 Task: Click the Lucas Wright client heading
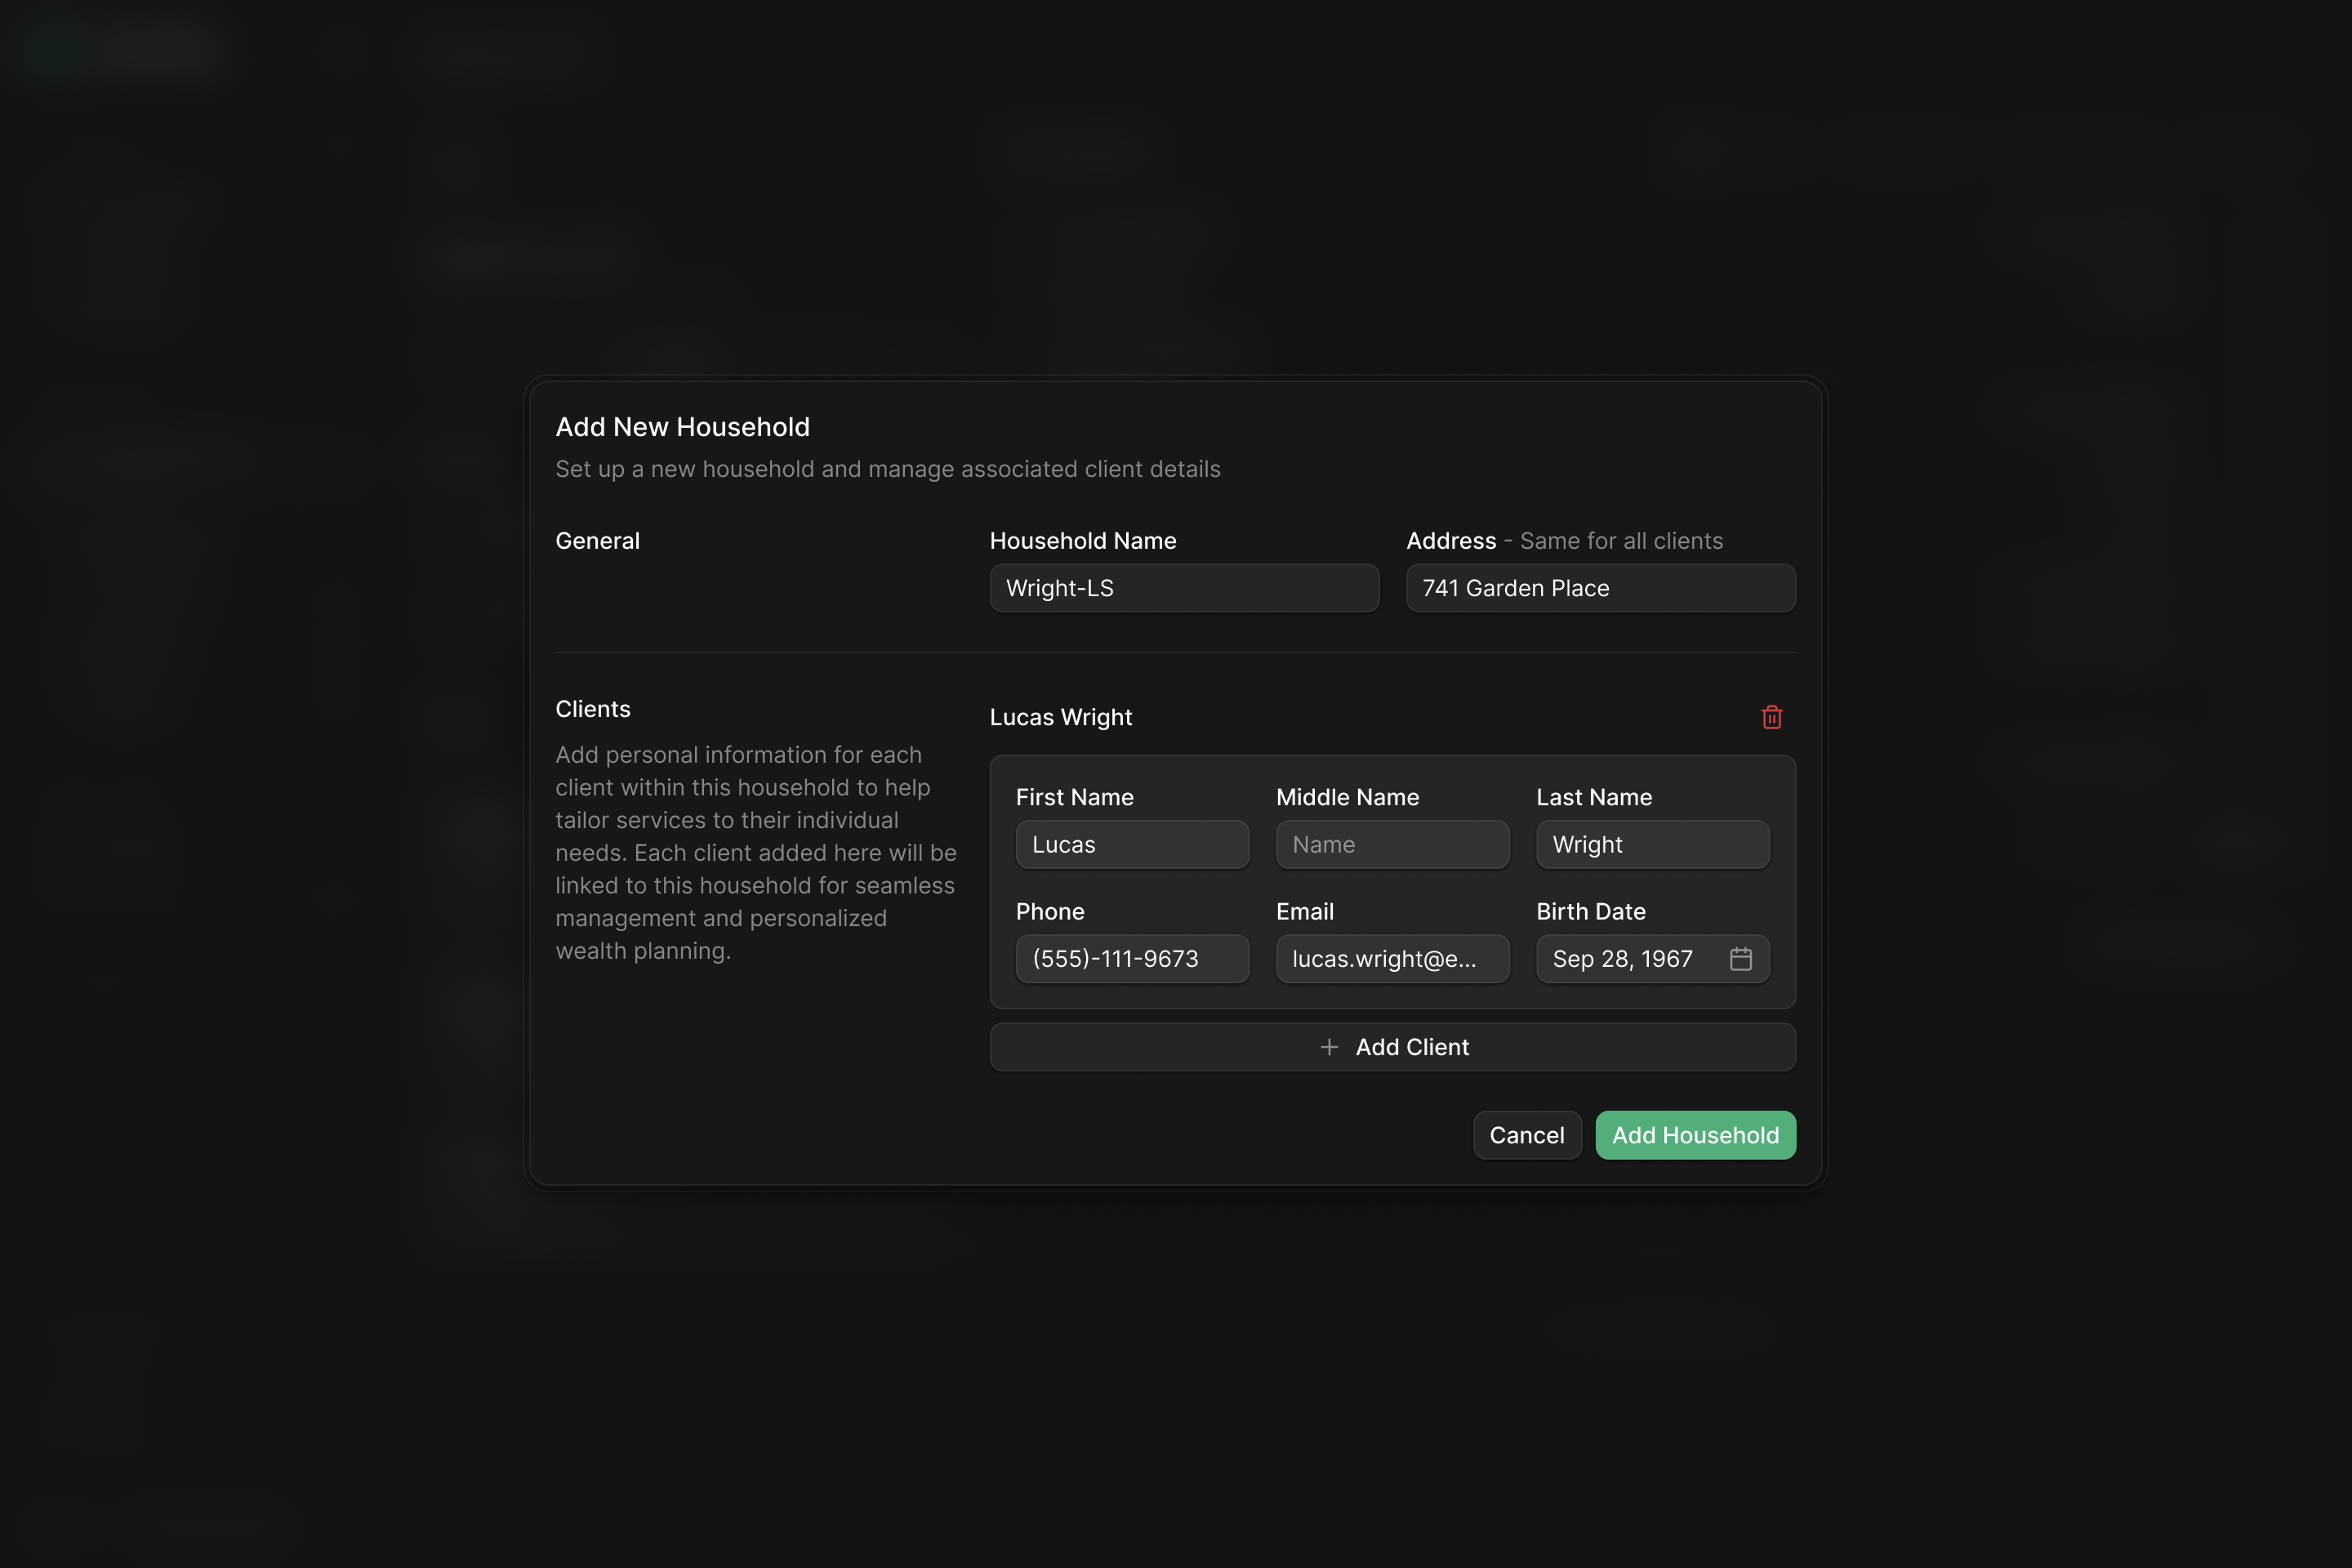click(x=1061, y=717)
